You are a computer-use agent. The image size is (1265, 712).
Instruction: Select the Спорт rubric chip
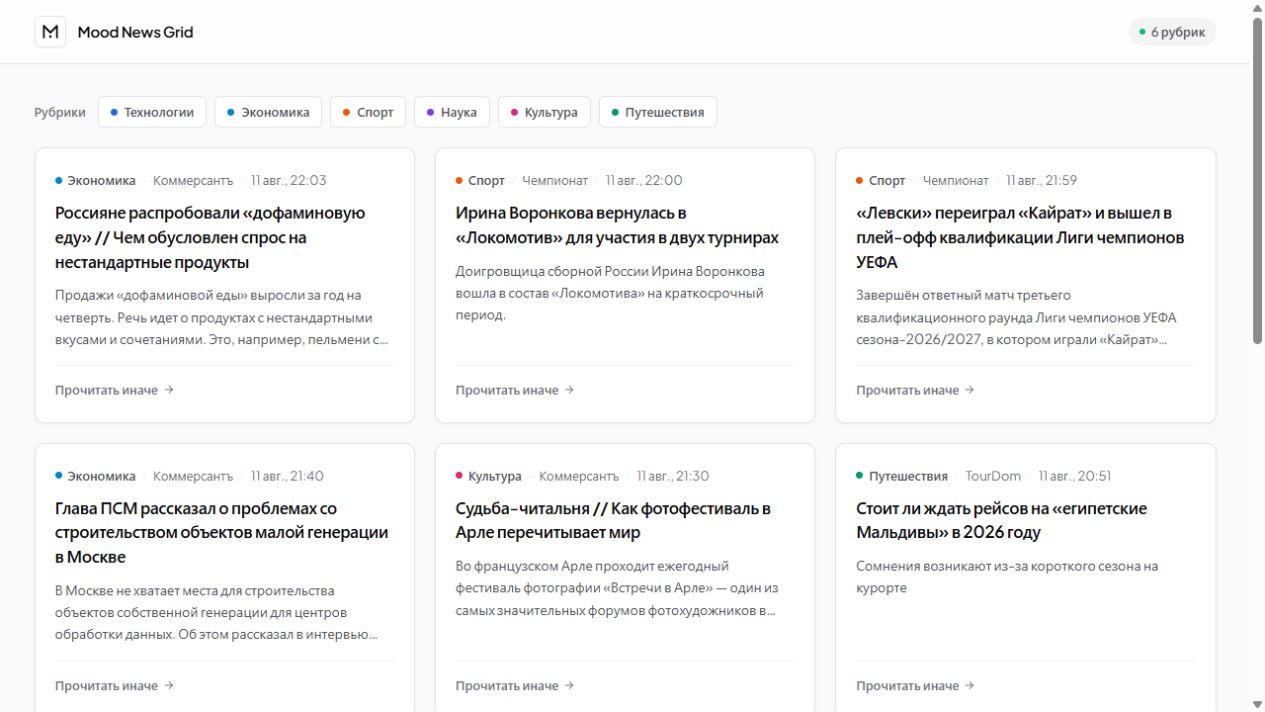368,112
